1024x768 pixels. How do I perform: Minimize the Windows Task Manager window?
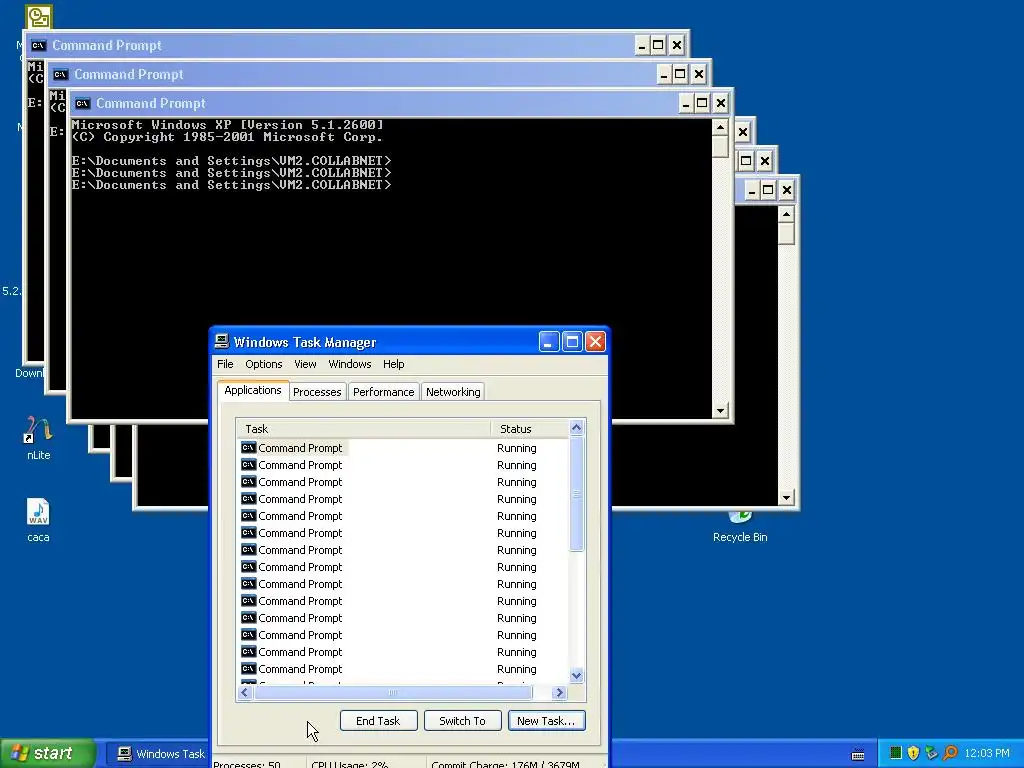[x=549, y=342]
